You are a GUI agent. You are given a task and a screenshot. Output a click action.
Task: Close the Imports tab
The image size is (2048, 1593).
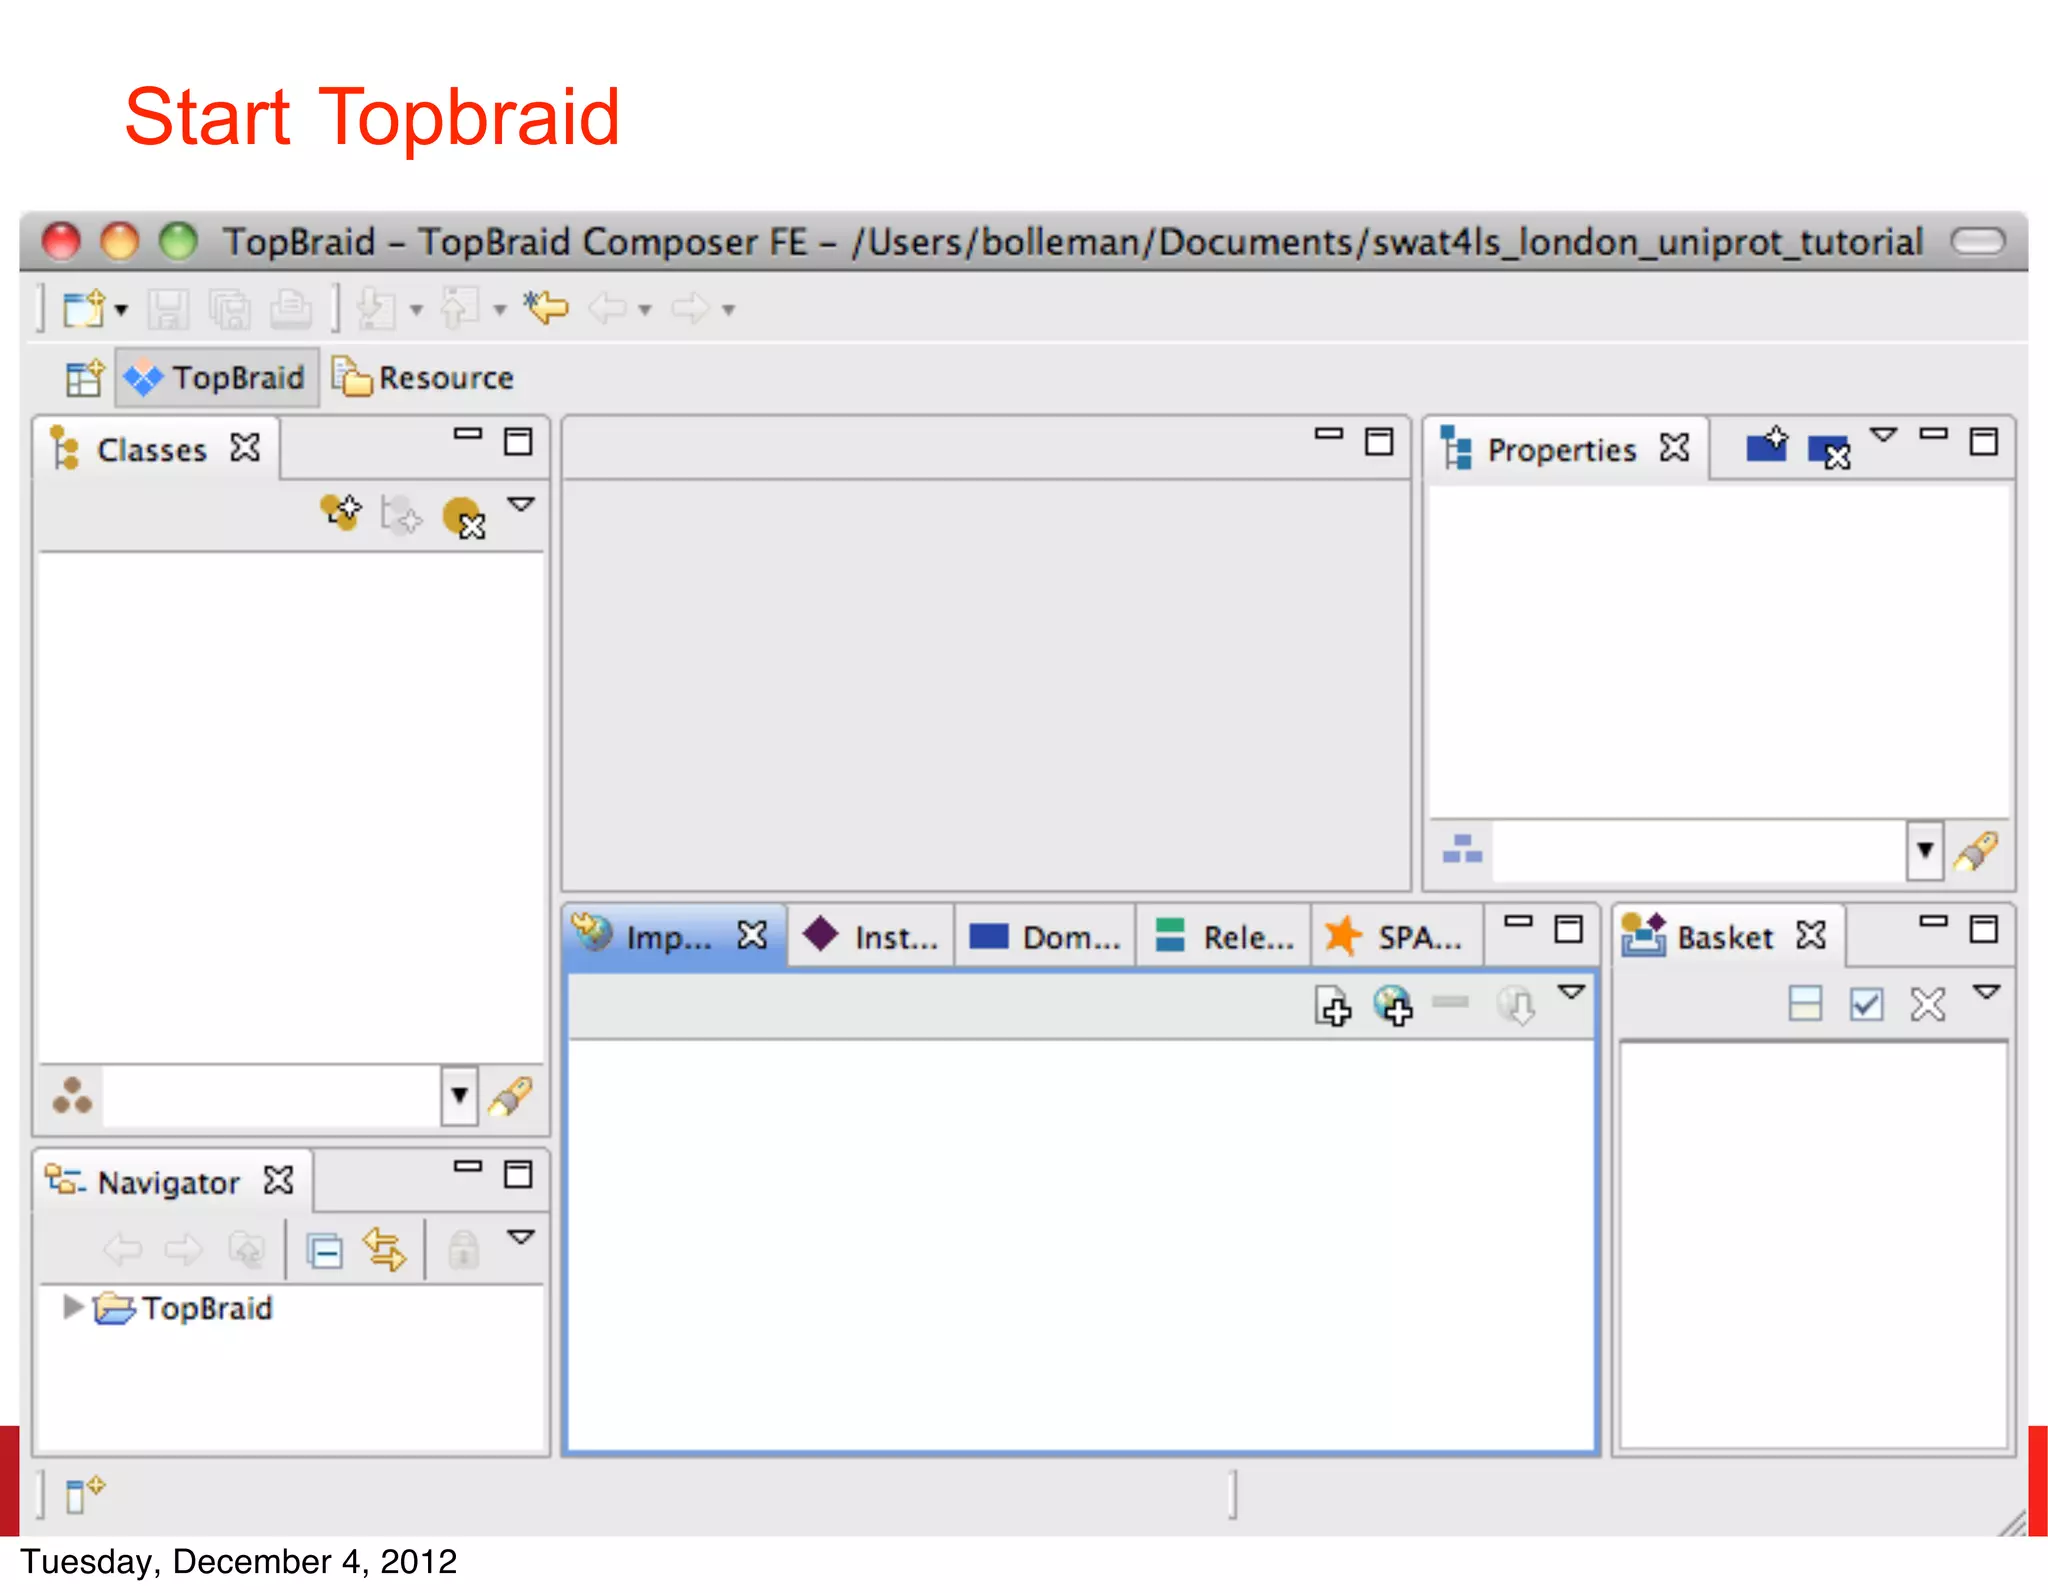click(752, 935)
